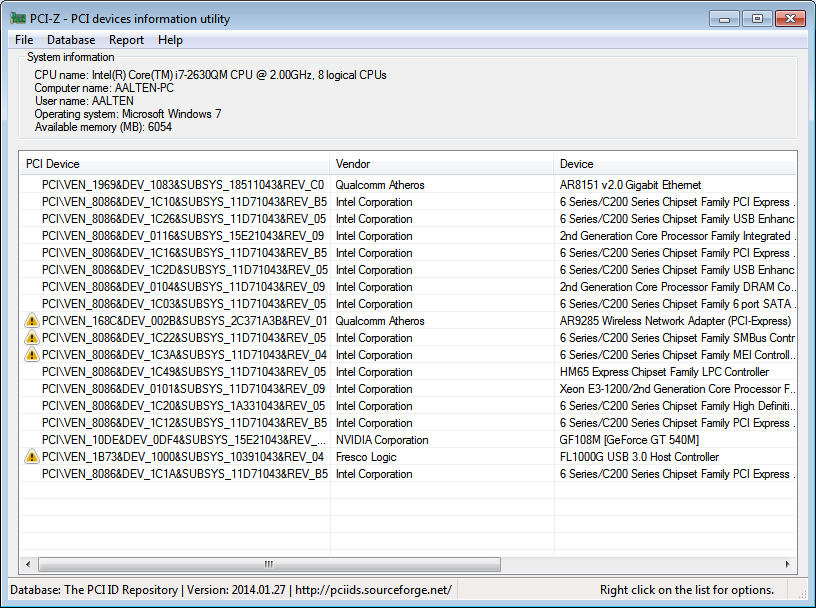Click Computer name: AALTEN-PC text

[x=104, y=88]
